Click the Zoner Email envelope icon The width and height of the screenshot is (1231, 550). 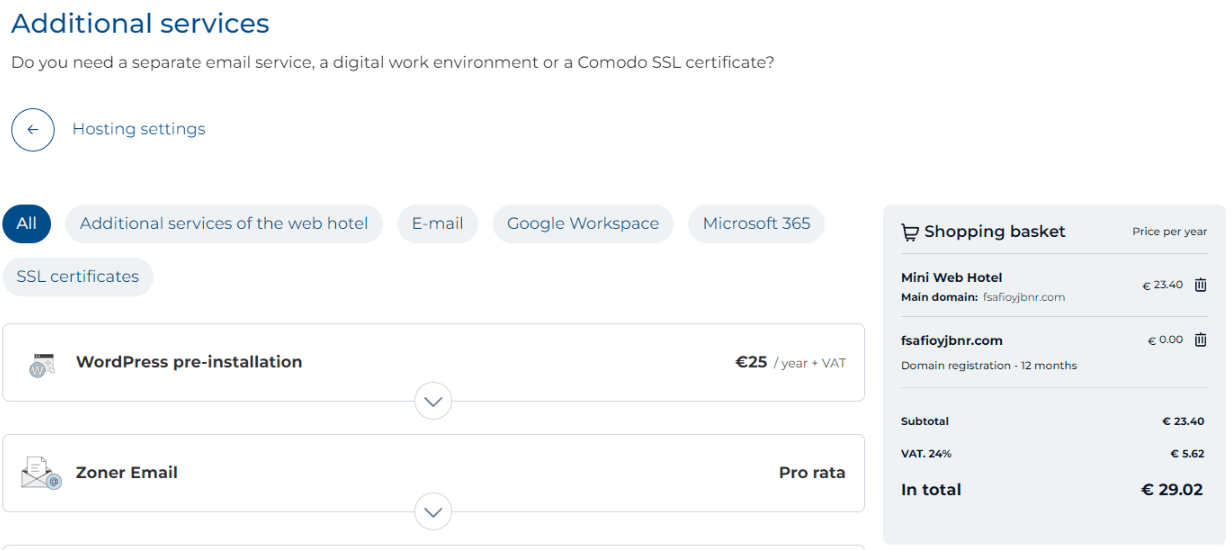coord(41,473)
